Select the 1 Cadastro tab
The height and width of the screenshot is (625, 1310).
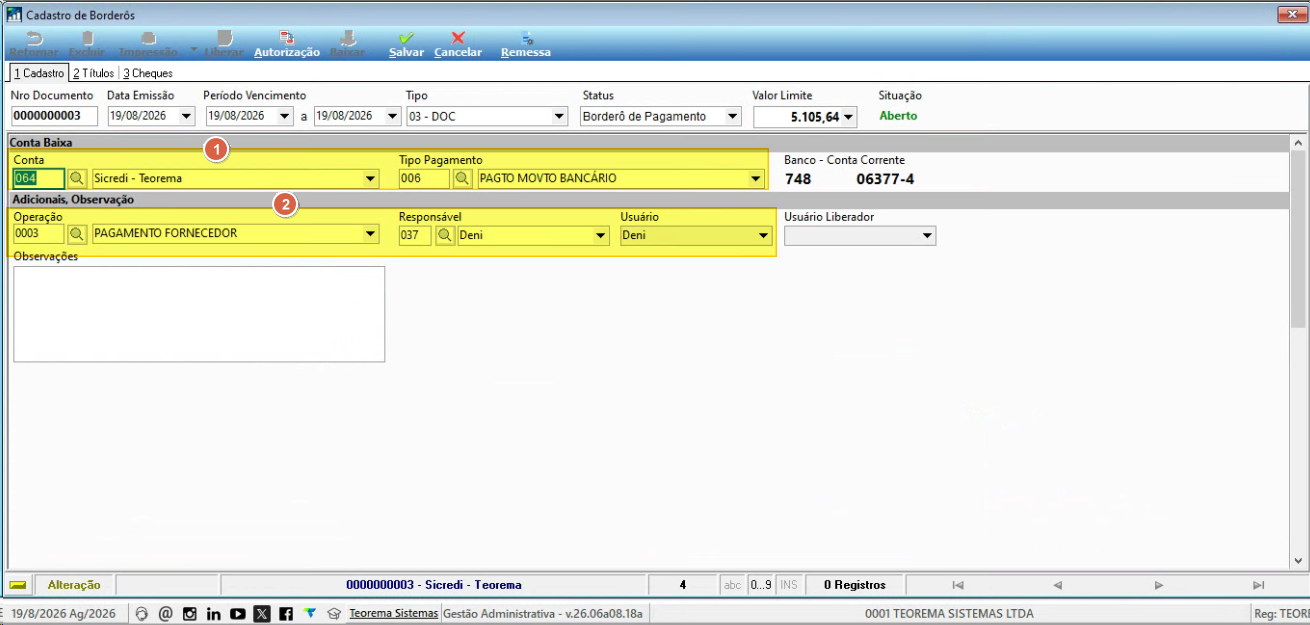tap(38, 73)
